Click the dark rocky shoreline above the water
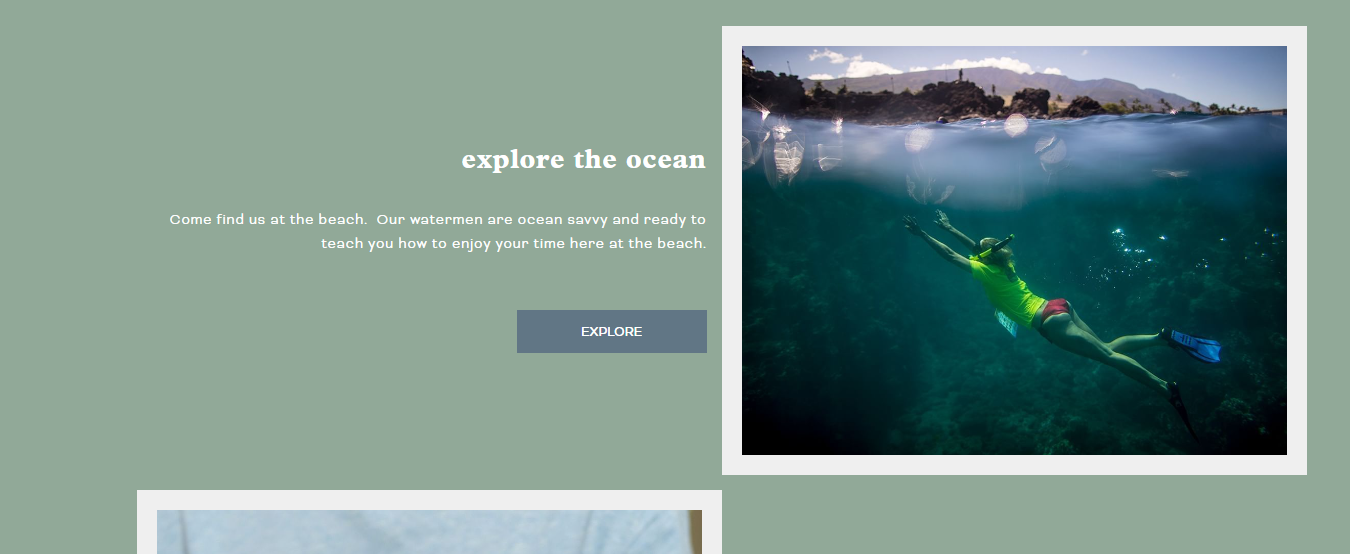This screenshot has width=1350, height=554. click(900, 100)
